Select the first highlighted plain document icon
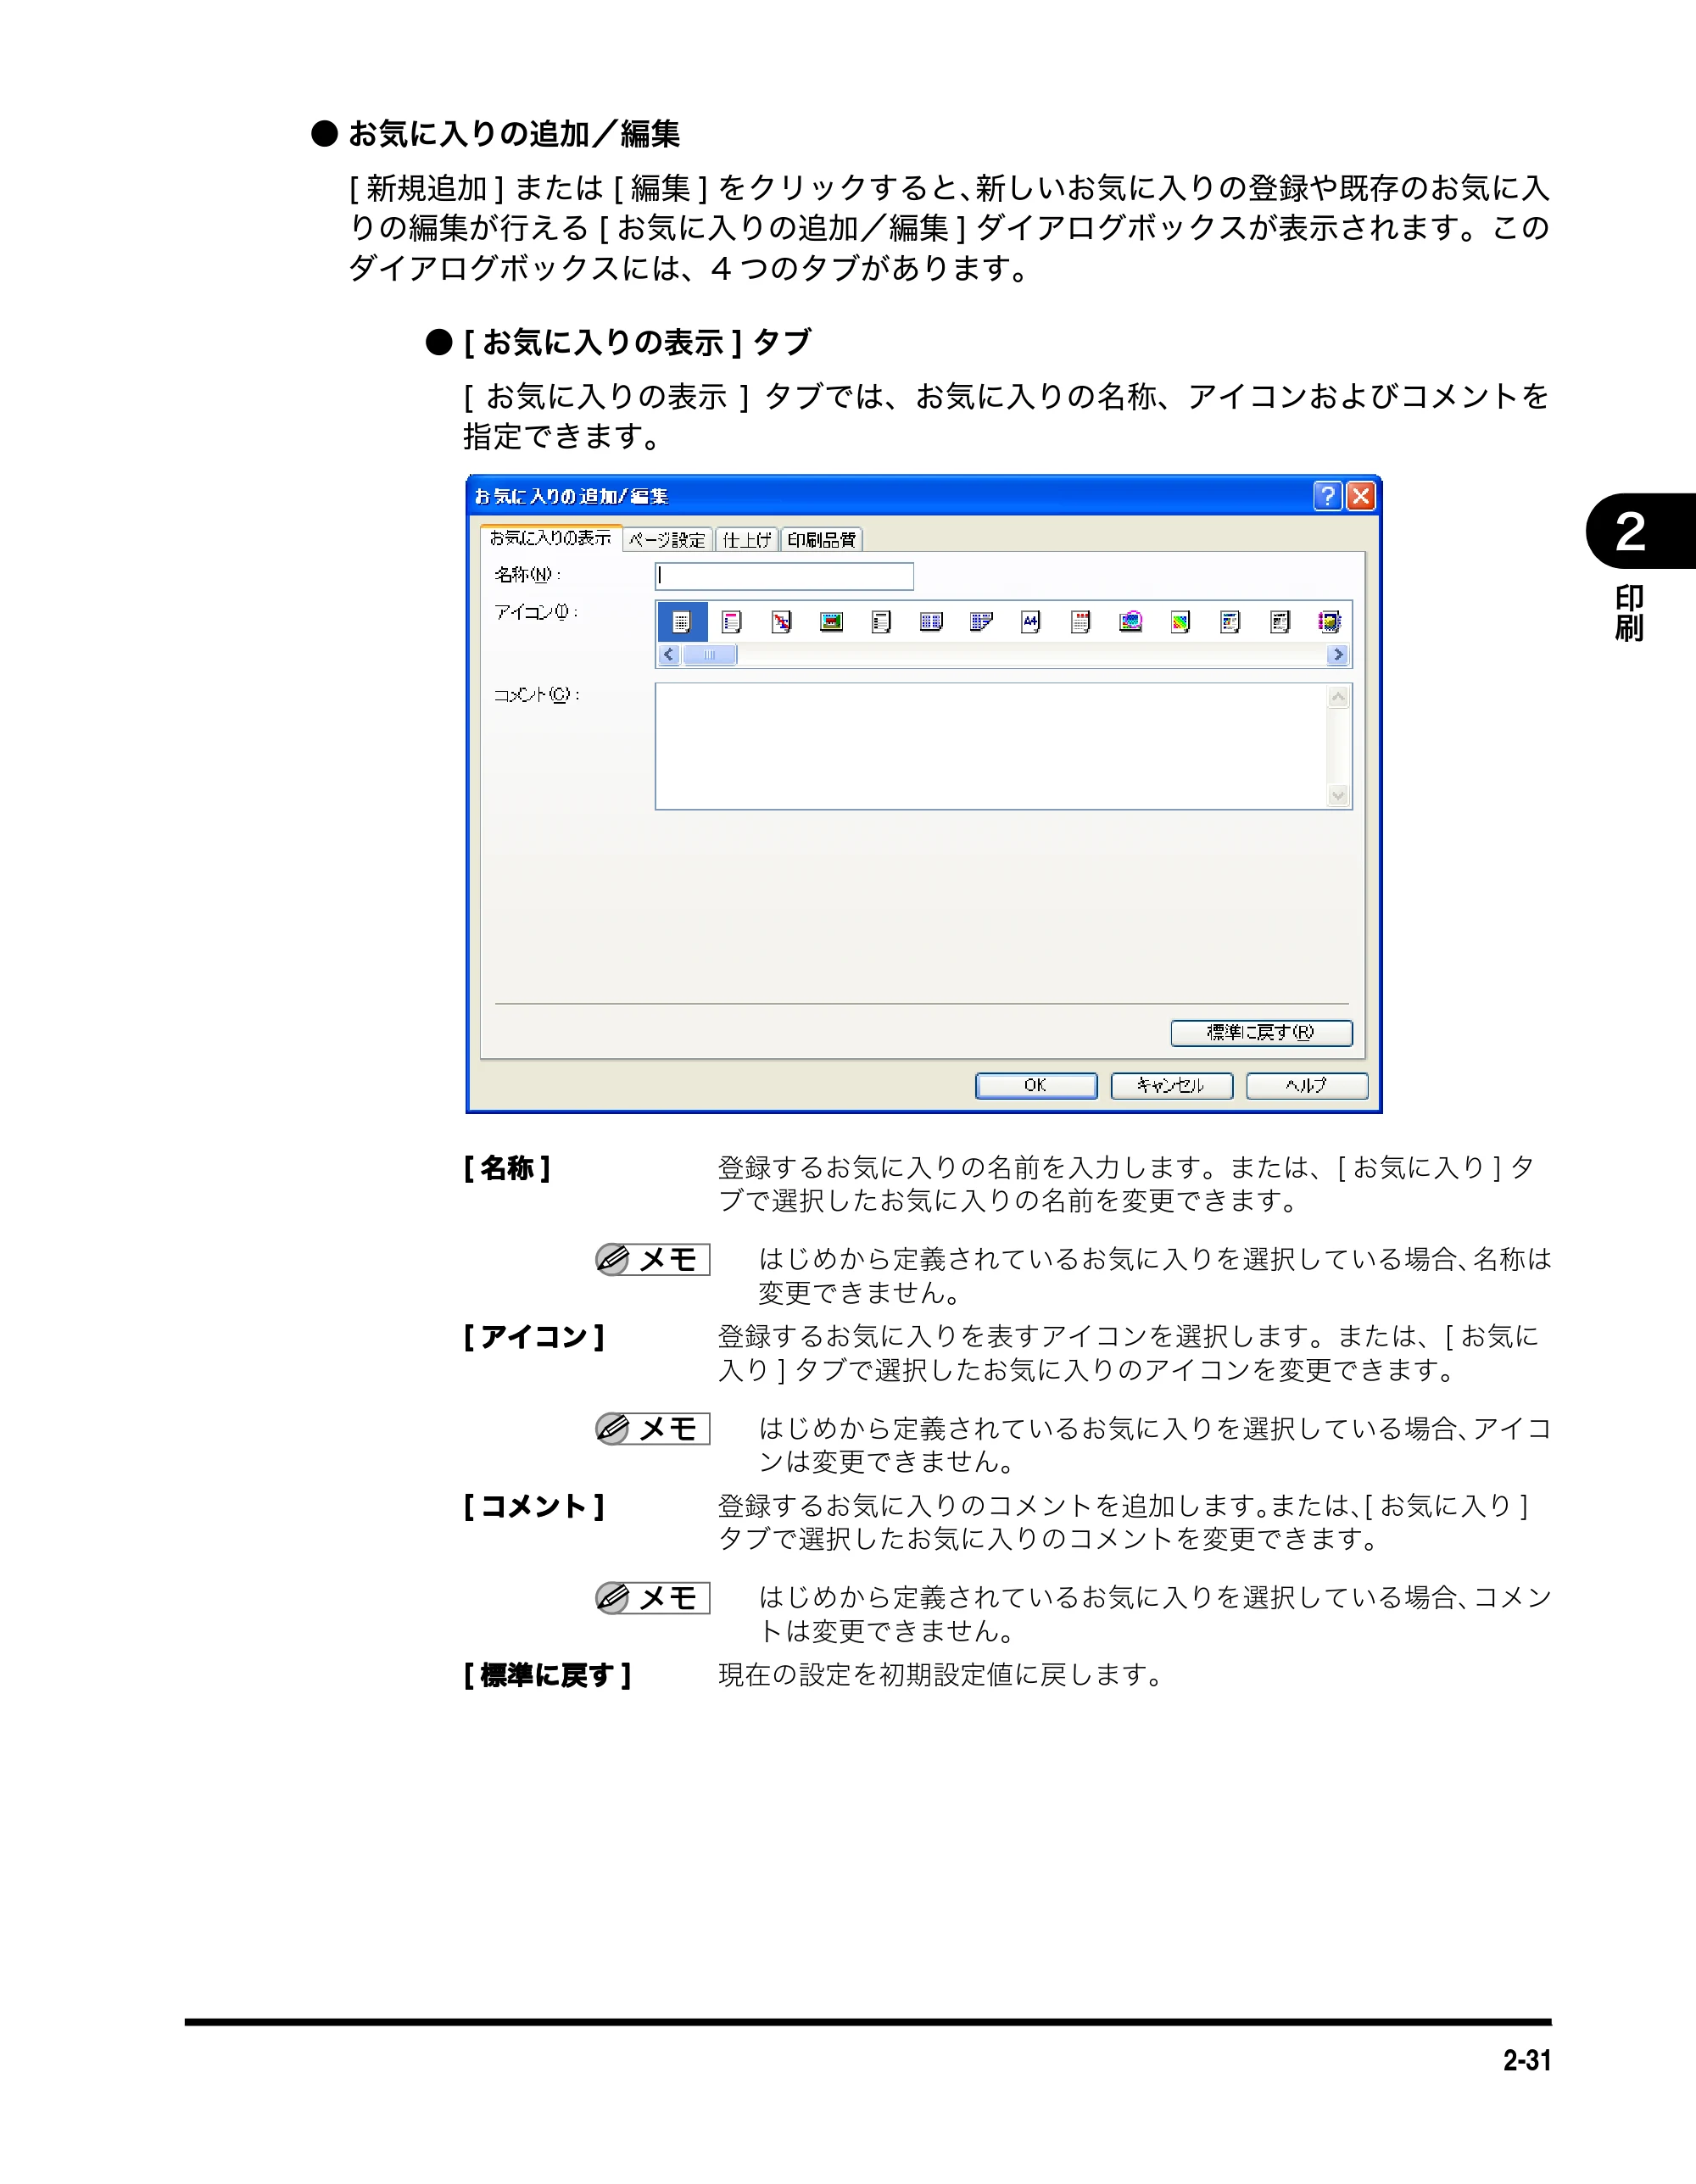The height and width of the screenshot is (2184, 1696). pyautogui.click(x=682, y=622)
